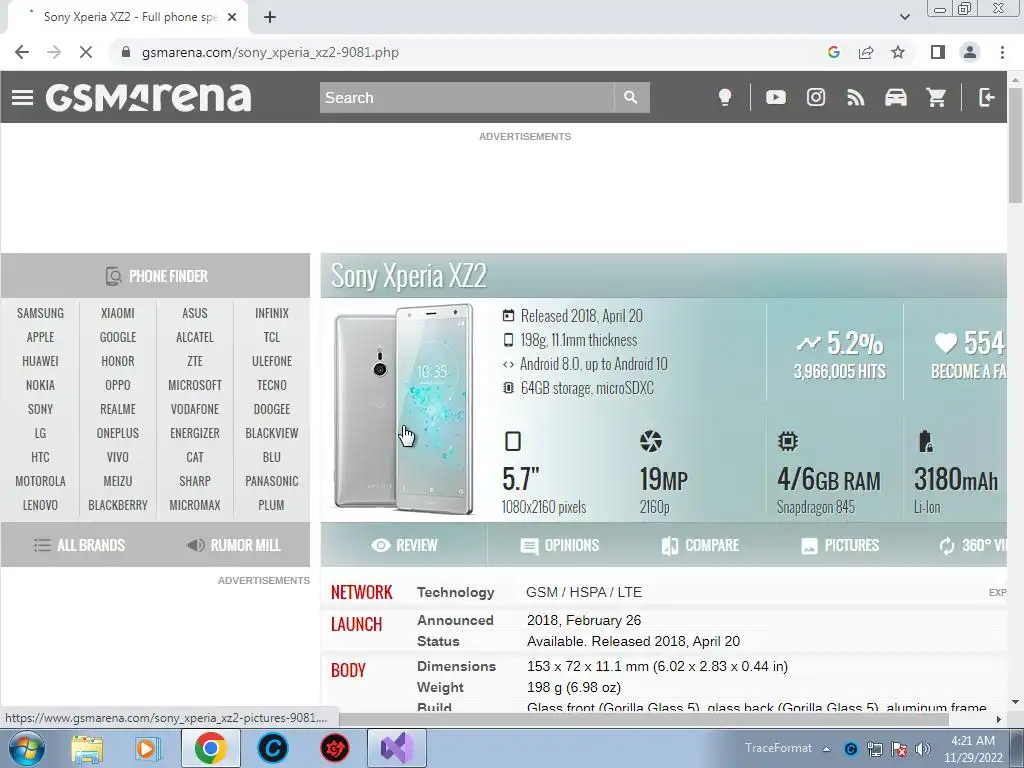Open Chrome from the taskbar
Viewport: 1024px width, 768px height.
[x=210, y=748]
